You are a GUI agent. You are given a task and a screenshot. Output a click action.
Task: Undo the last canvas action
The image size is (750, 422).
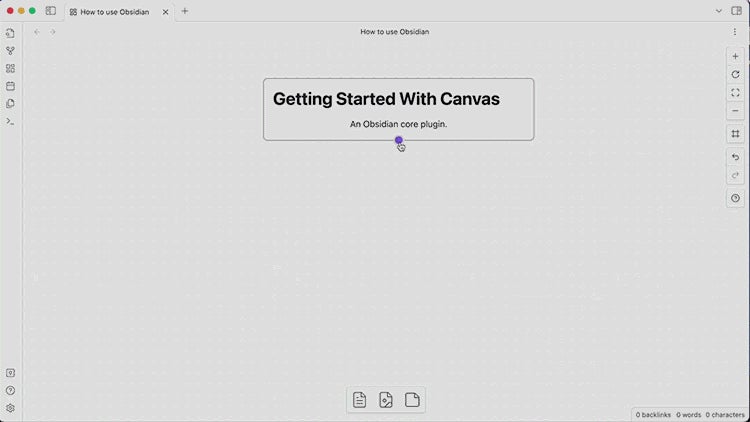pos(735,157)
